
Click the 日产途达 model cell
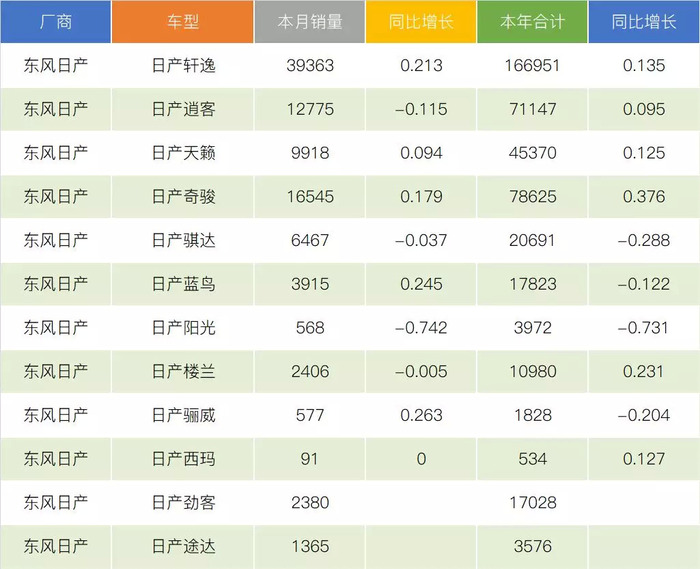click(183, 547)
